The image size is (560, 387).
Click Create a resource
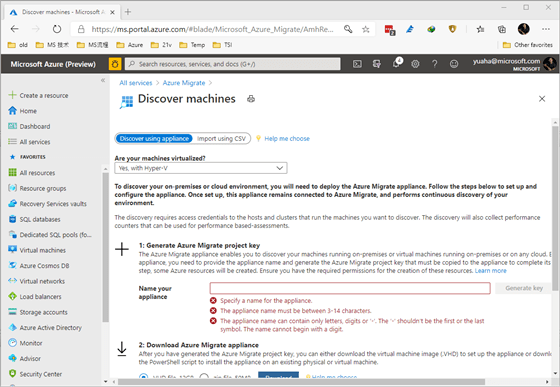38,95
